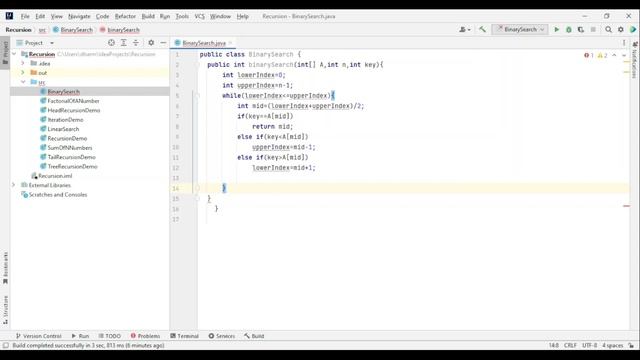
Task: Open Build tool window at bottom
Action: point(254,336)
